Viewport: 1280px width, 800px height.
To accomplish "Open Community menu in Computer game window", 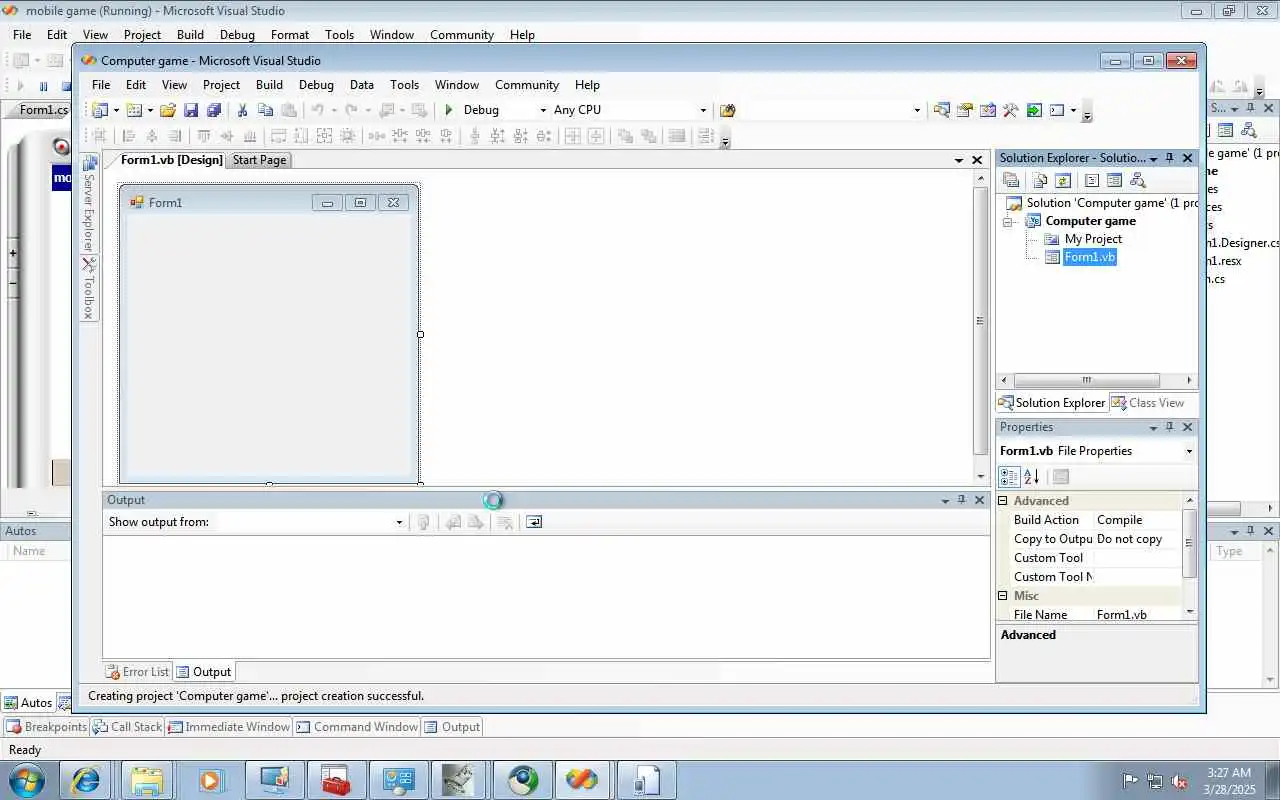I will pos(527,85).
